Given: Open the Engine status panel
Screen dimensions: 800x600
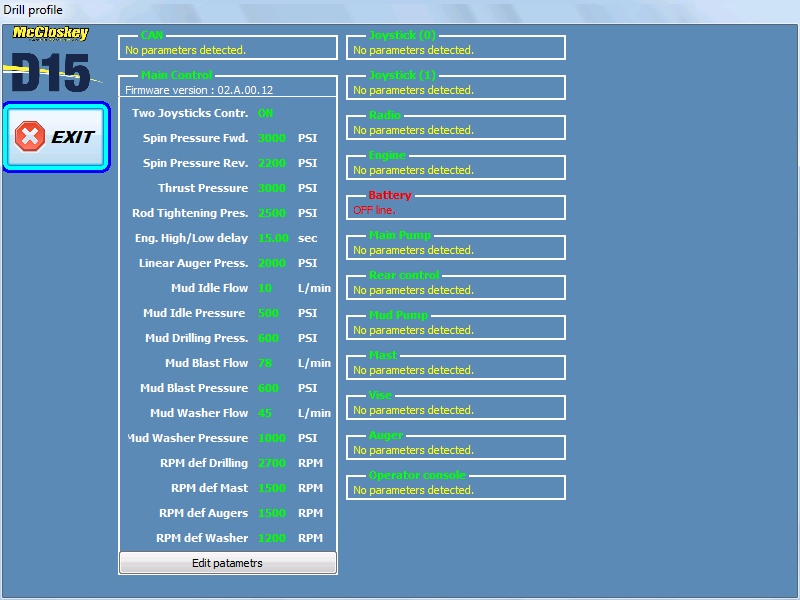Looking at the screenshot, I should coord(455,168).
